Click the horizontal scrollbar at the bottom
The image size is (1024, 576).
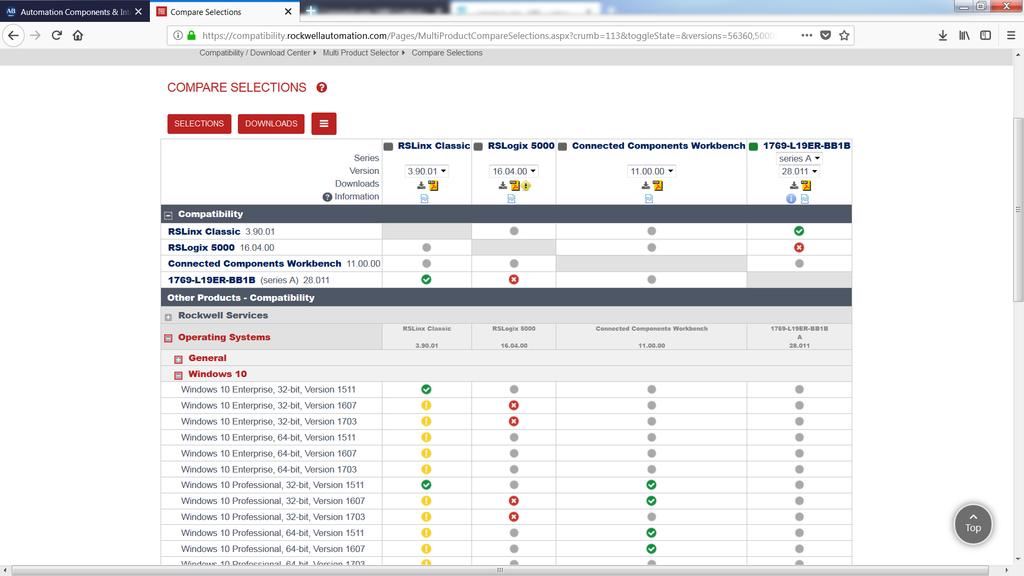[500, 570]
